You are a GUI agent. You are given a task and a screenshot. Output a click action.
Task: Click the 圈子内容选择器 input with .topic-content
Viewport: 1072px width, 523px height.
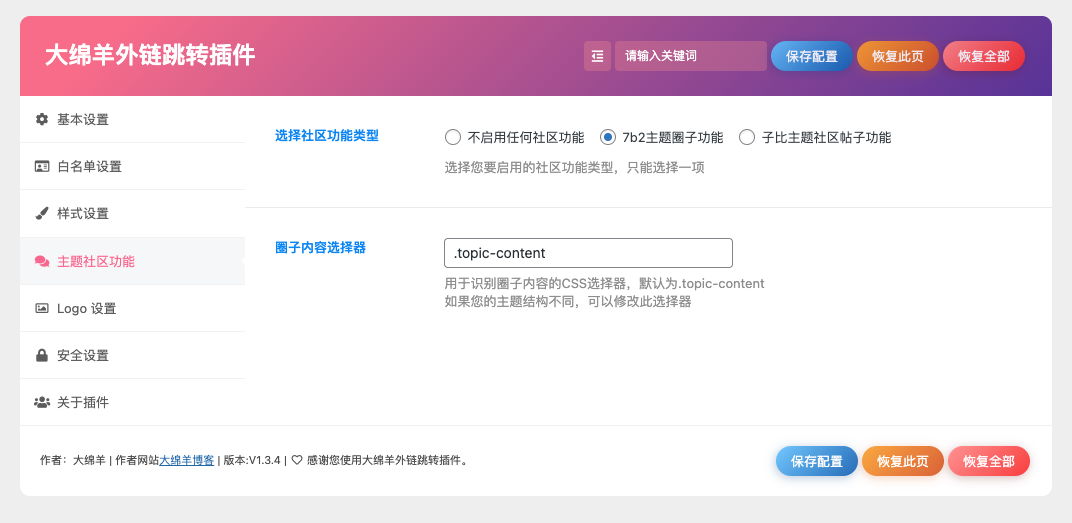click(x=588, y=253)
